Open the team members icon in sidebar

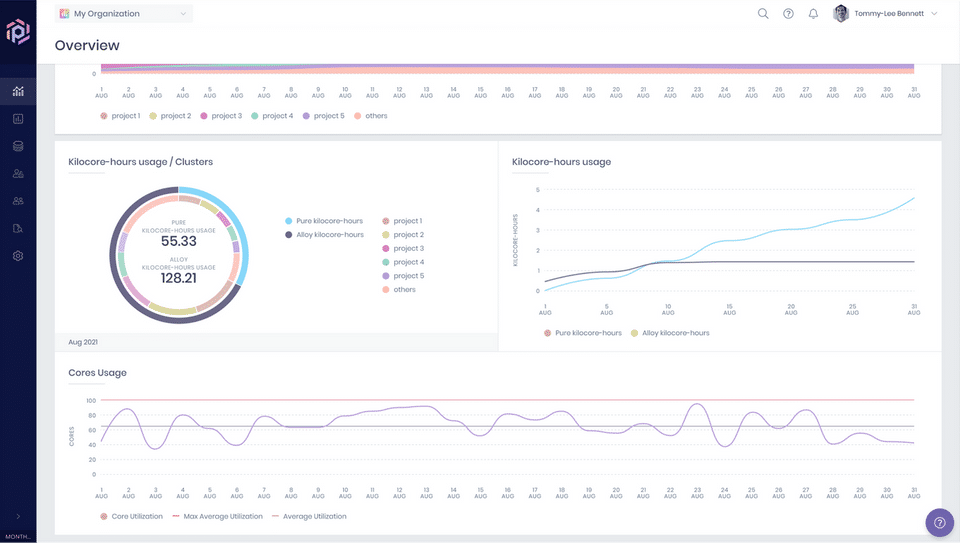coord(18,201)
